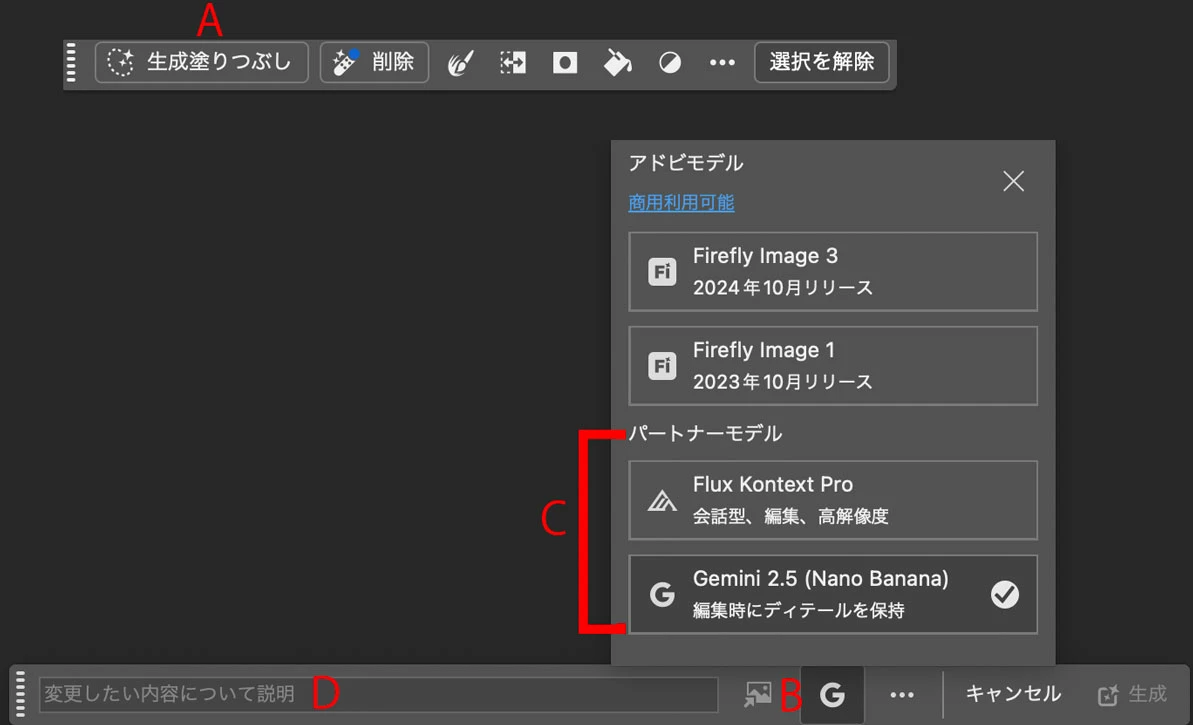The height and width of the screenshot is (725, 1193).
Task: Click the prompt field 変更したい内容について説明
Action: coord(379,694)
